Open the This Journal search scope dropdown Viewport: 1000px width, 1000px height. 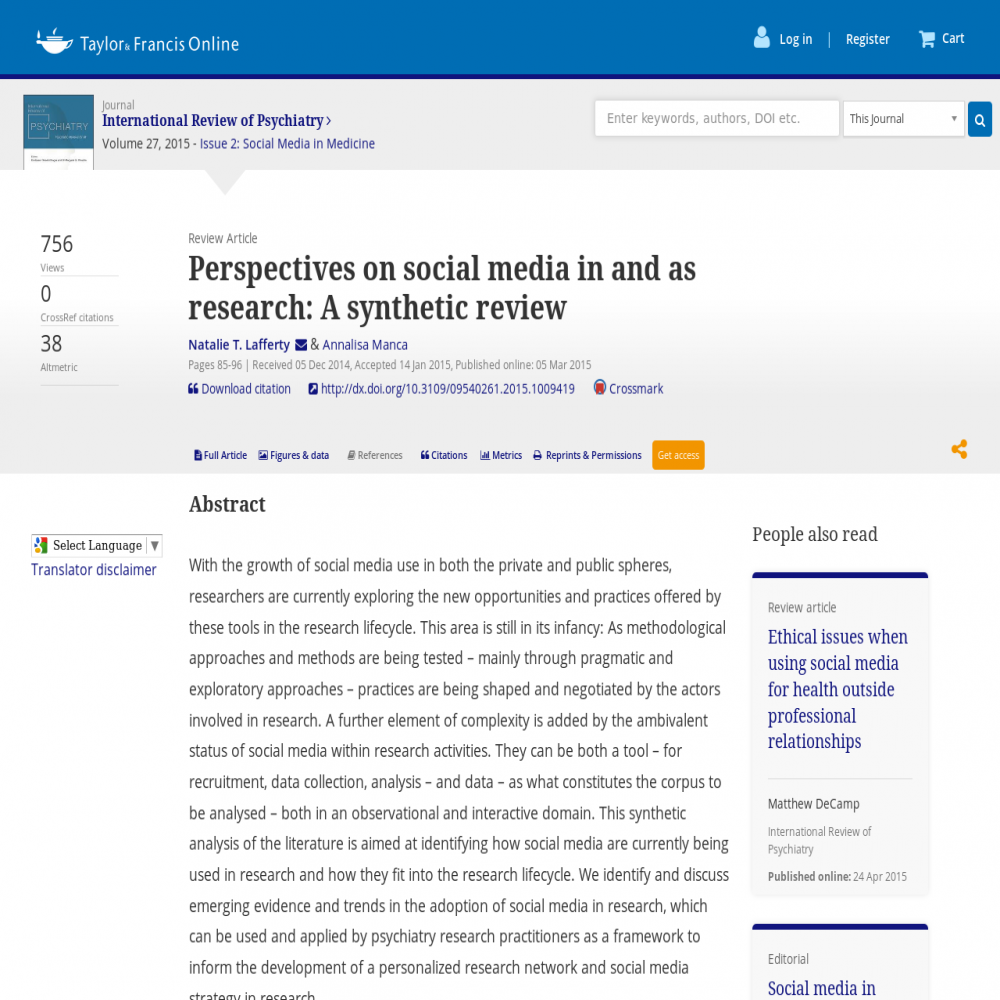pos(903,119)
